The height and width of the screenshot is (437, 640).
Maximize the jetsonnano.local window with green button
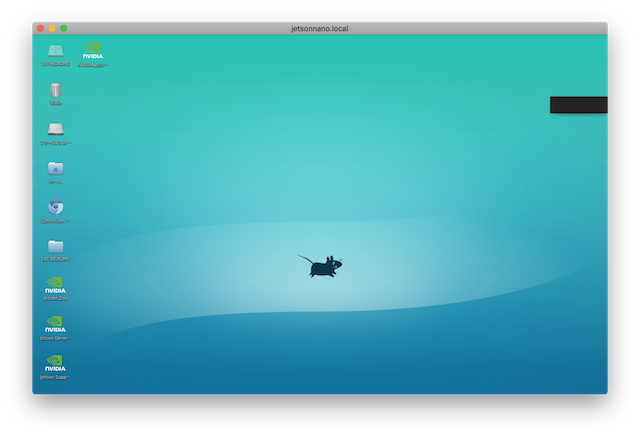(x=64, y=28)
